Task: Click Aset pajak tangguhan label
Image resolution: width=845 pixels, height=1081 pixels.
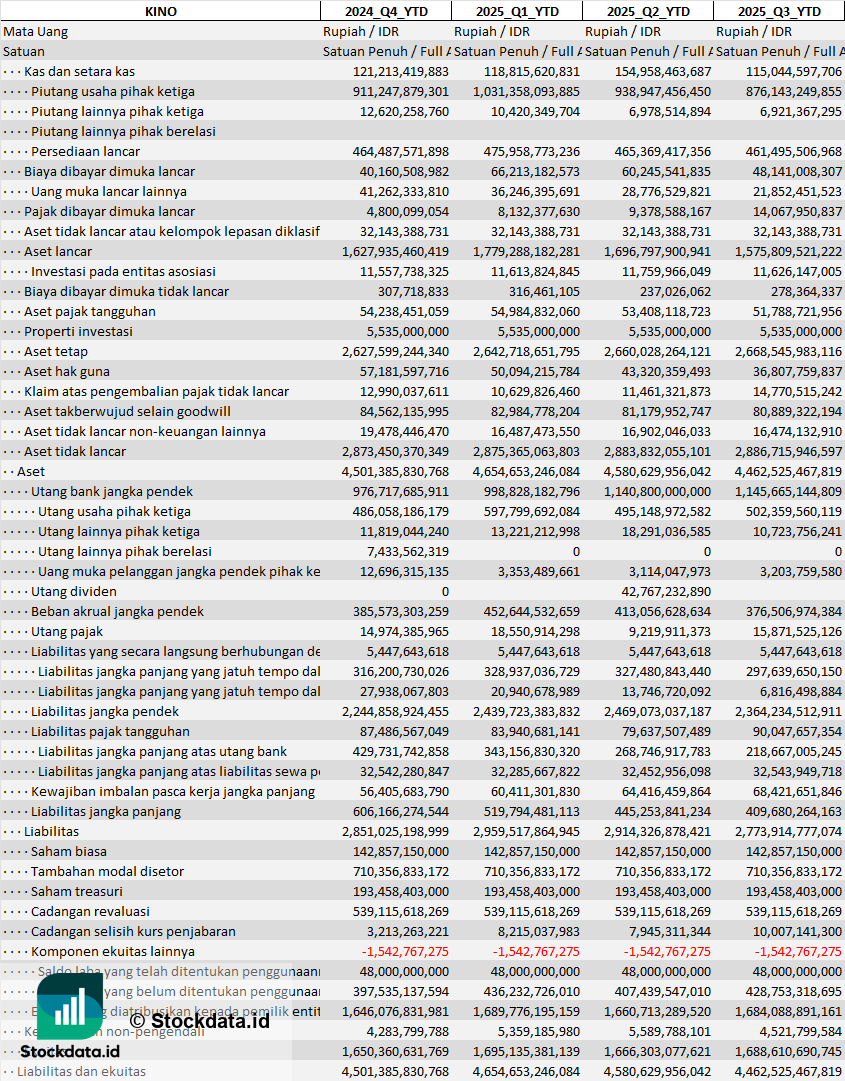Action: pos(90,312)
